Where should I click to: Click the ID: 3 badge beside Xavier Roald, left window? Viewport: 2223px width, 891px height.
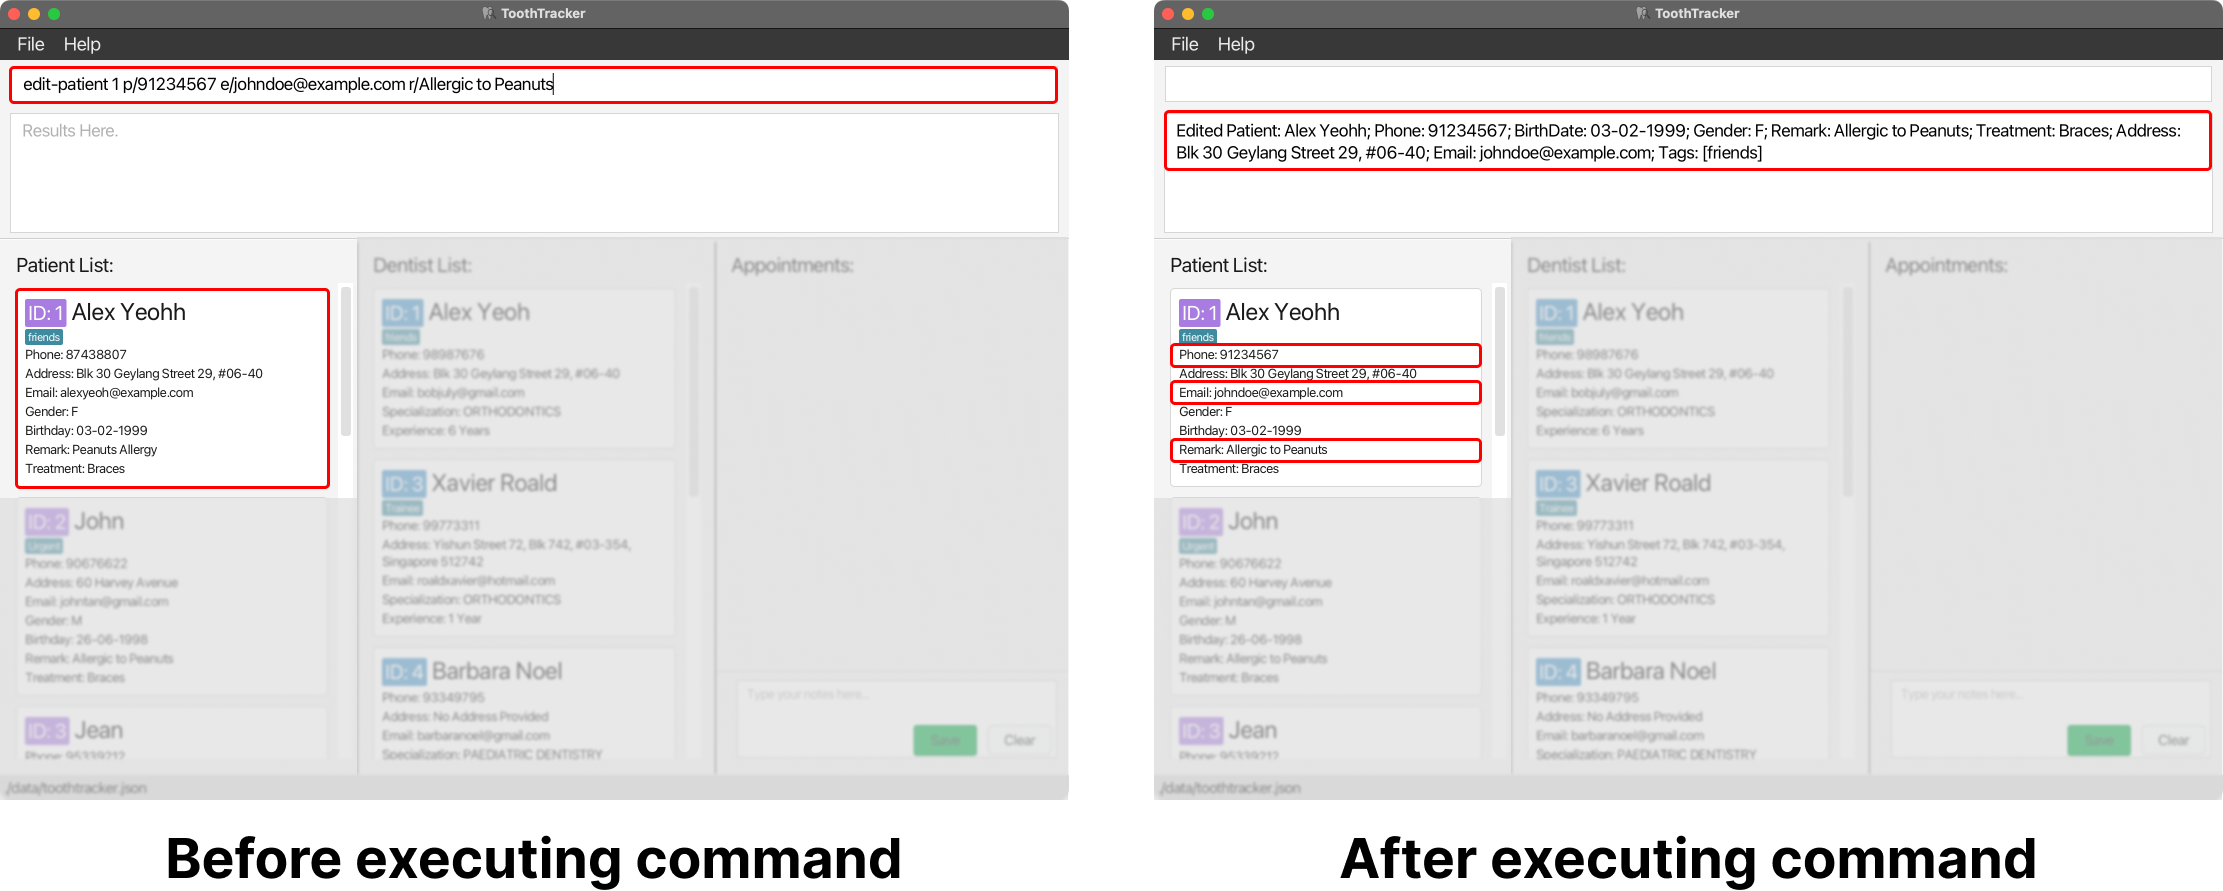[x=404, y=484]
